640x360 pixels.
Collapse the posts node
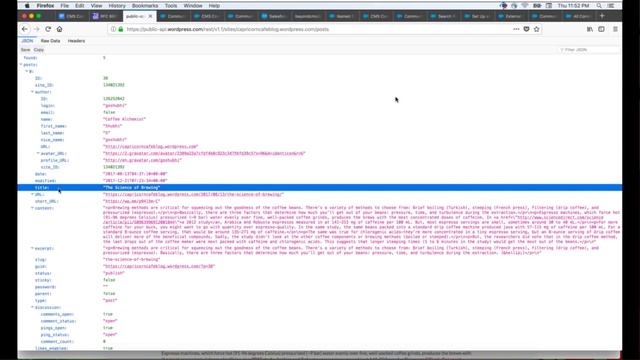[x=21, y=64]
